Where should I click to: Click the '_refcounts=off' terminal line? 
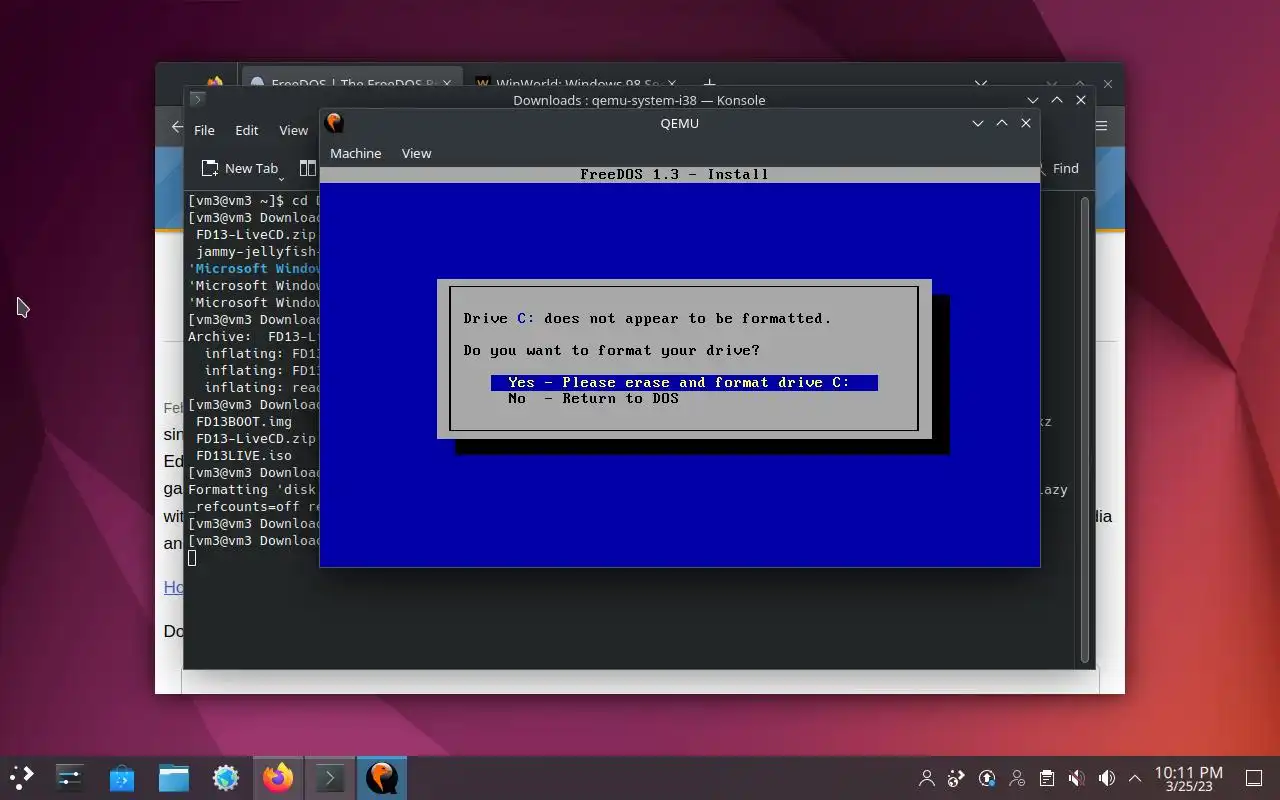pos(253,506)
